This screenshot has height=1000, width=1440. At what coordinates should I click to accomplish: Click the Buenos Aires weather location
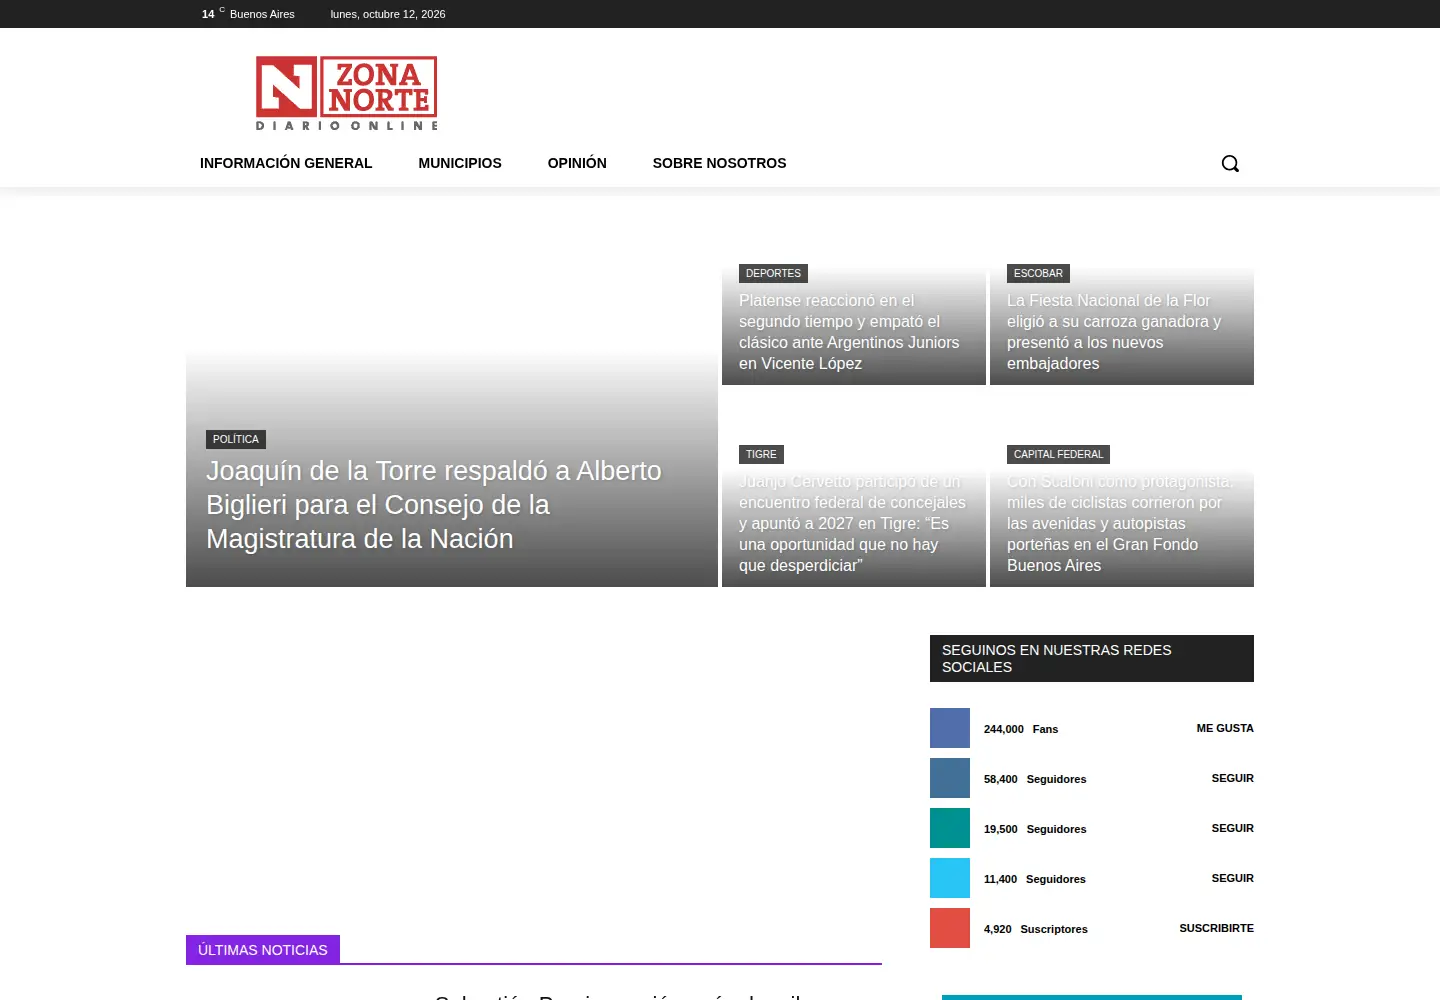(262, 14)
